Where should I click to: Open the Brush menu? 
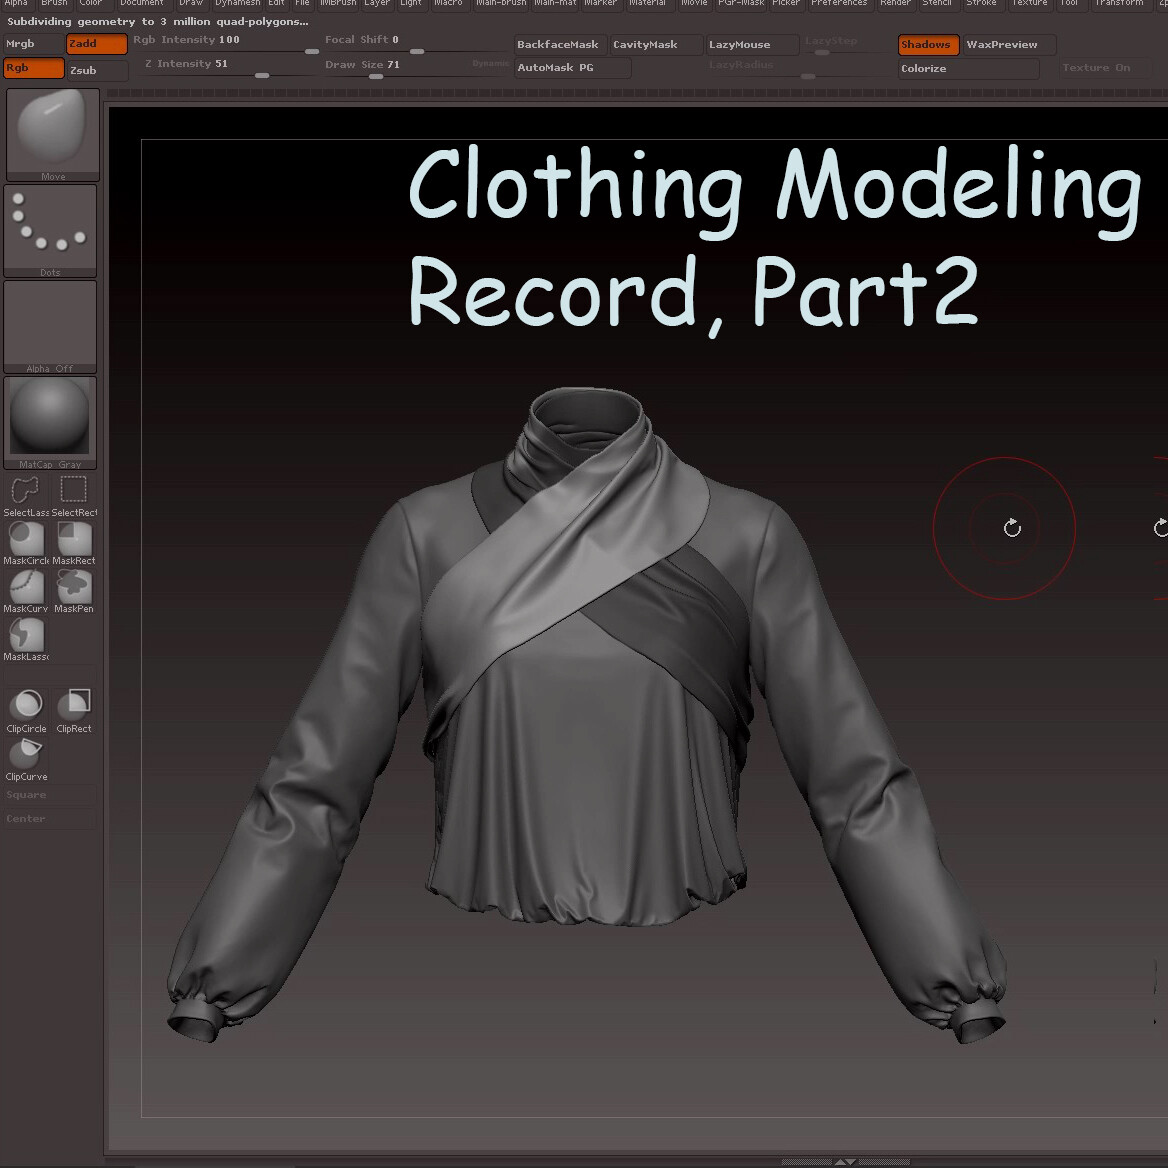point(55,4)
